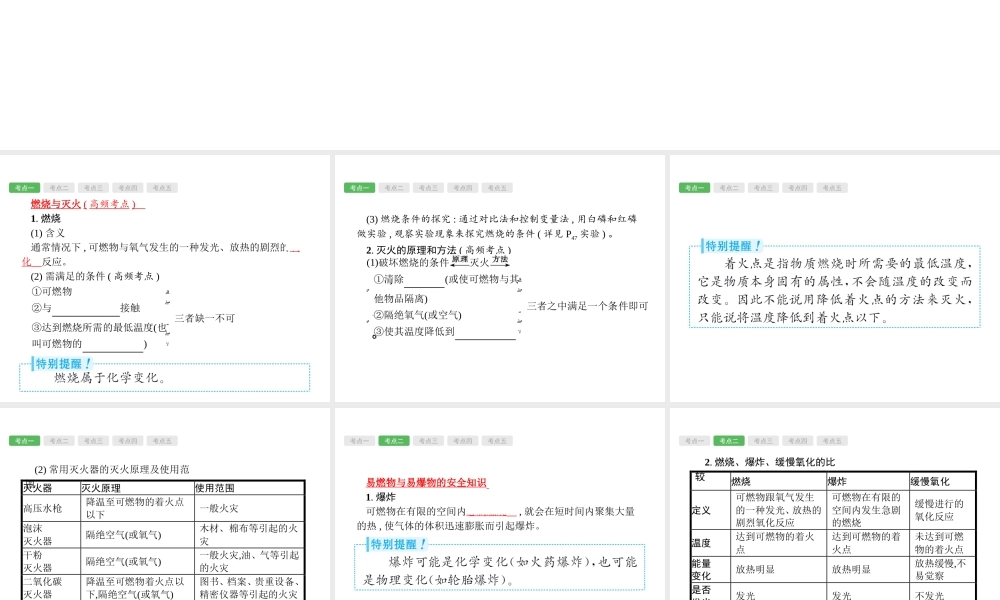Click the blank after 叫可燃物的
Viewport: 1000px width, 600px height.
click(113, 344)
